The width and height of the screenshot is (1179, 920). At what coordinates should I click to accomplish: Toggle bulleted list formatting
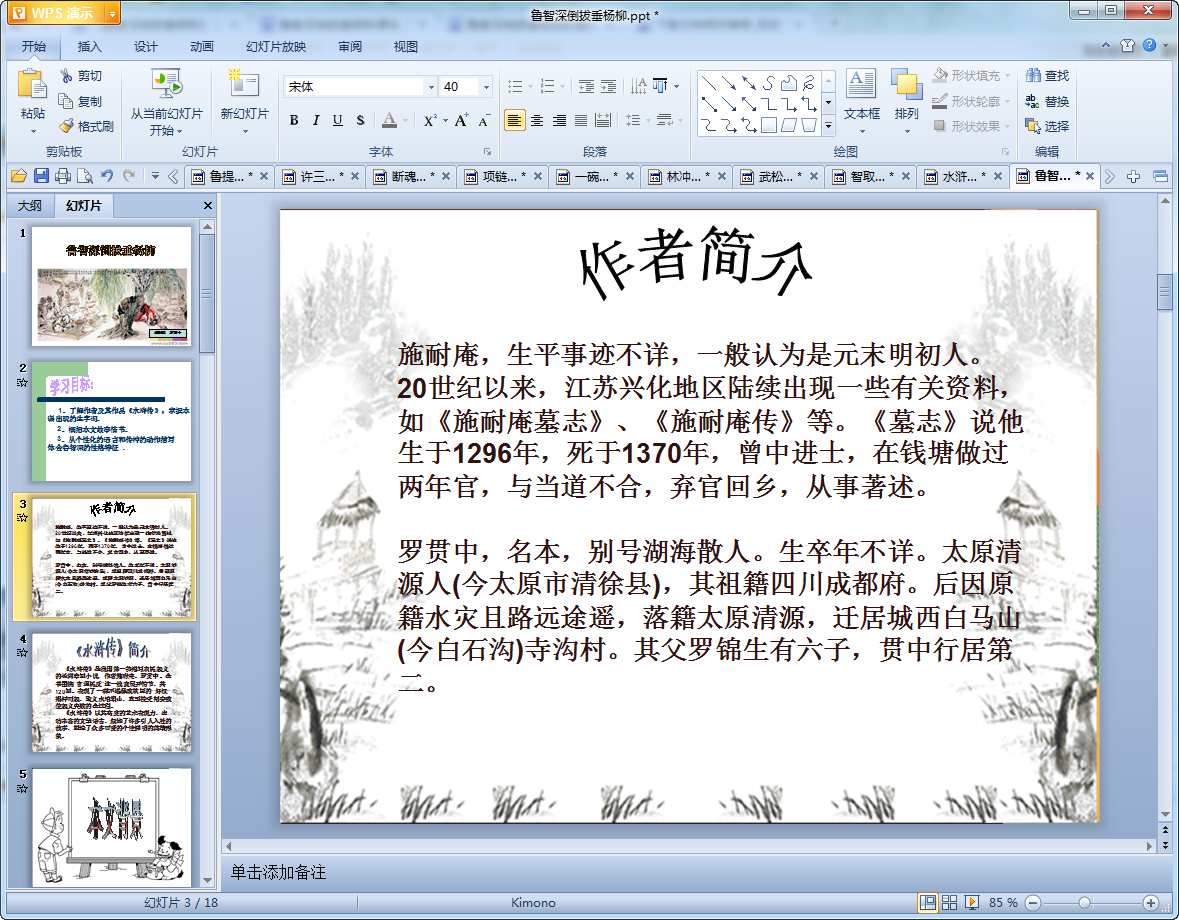(515, 86)
